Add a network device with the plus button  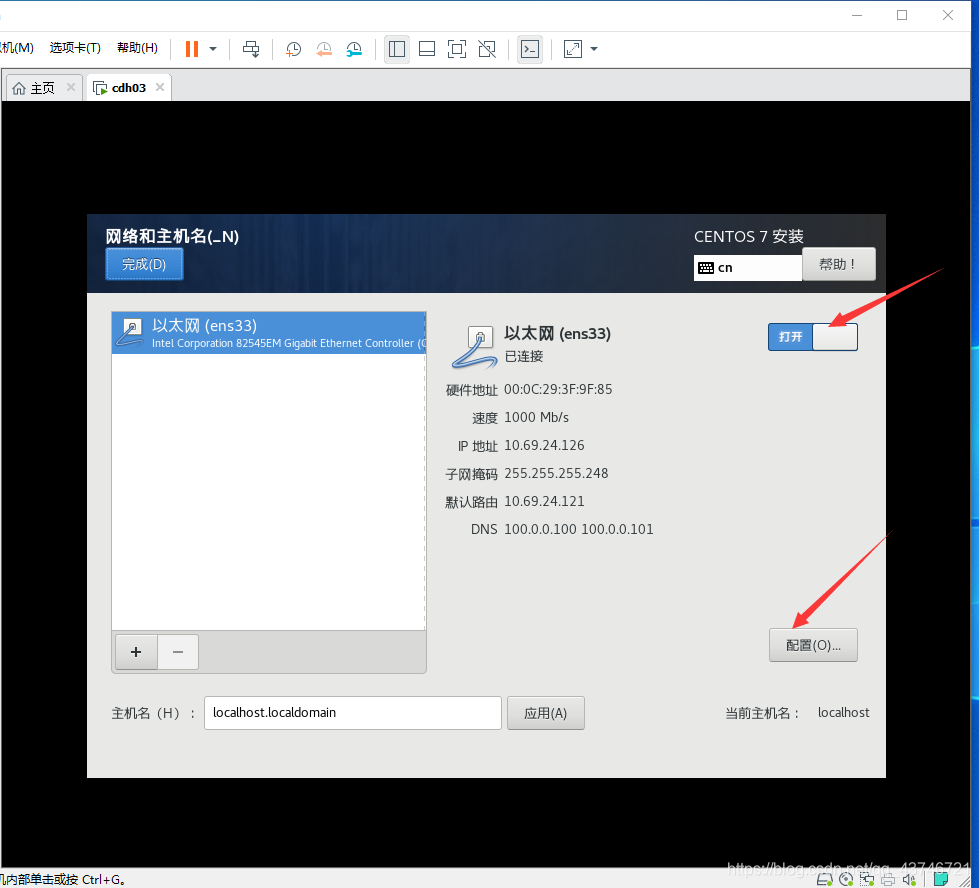[x=136, y=652]
